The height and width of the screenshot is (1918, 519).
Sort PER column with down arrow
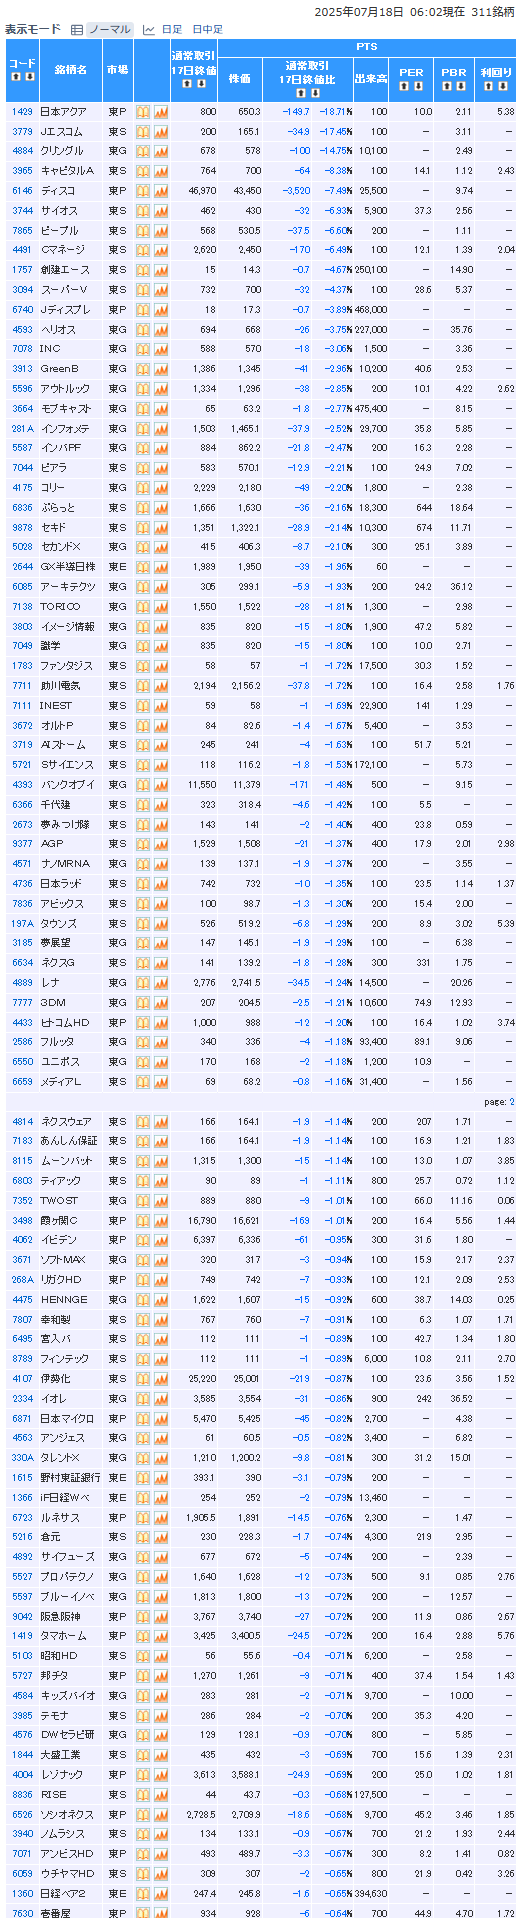[x=418, y=86]
